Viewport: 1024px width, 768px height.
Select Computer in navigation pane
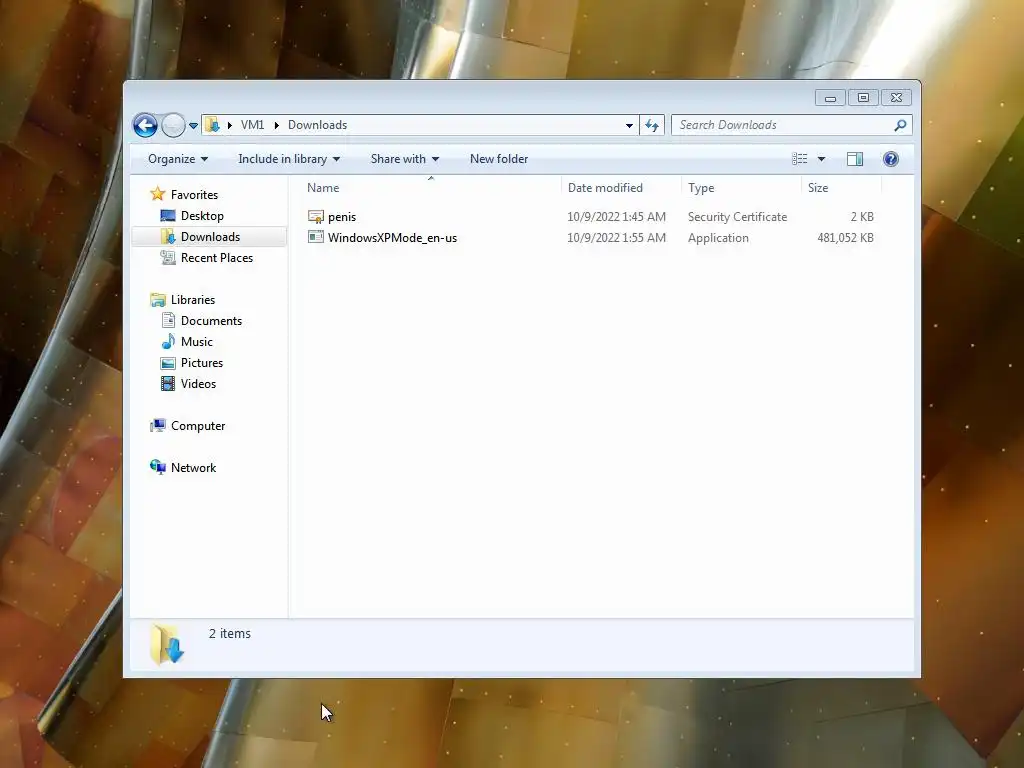198,426
